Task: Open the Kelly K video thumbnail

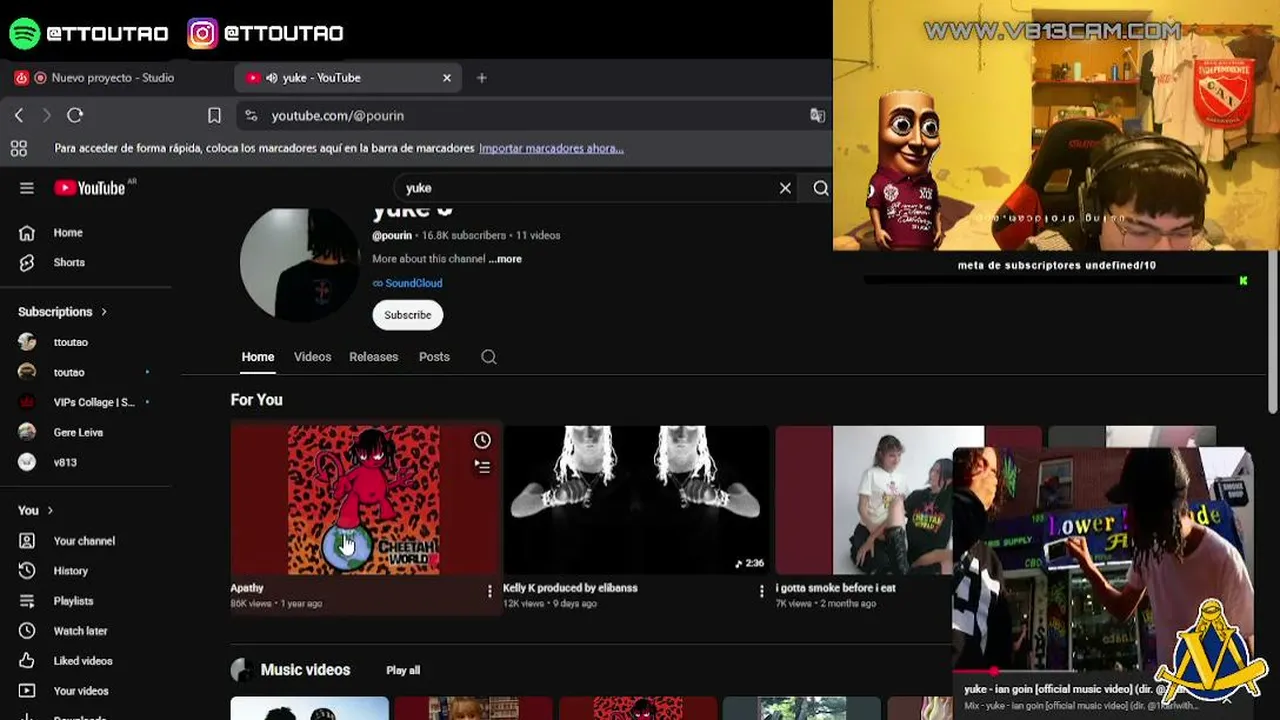Action: click(x=637, y=500)
